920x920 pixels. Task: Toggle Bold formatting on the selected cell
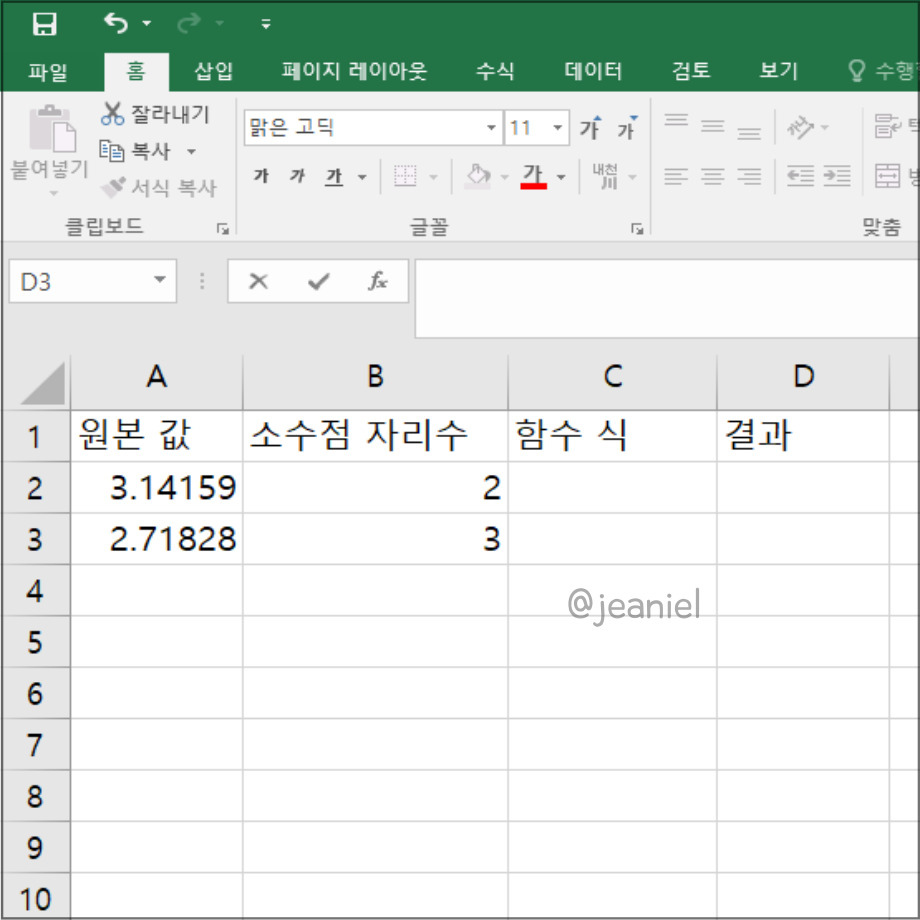[259, 175]
